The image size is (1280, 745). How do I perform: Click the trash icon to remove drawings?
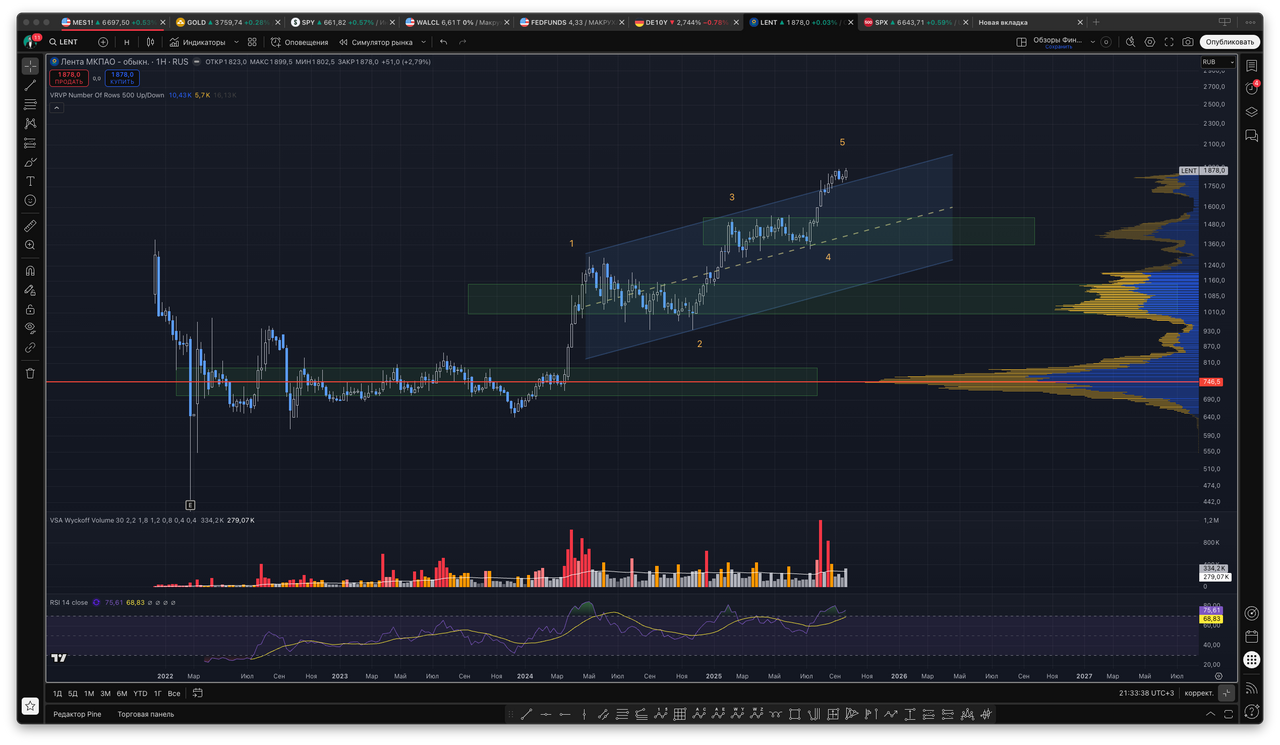[x=30, y=373]
